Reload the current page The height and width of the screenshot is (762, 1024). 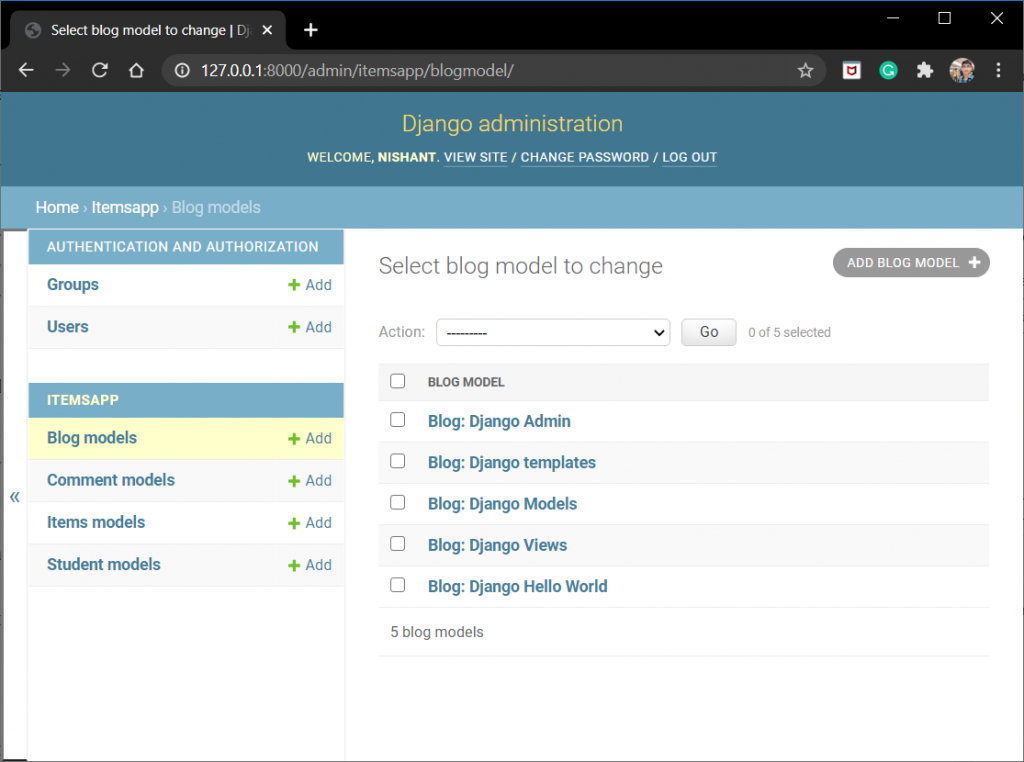[x=99, y=70]
